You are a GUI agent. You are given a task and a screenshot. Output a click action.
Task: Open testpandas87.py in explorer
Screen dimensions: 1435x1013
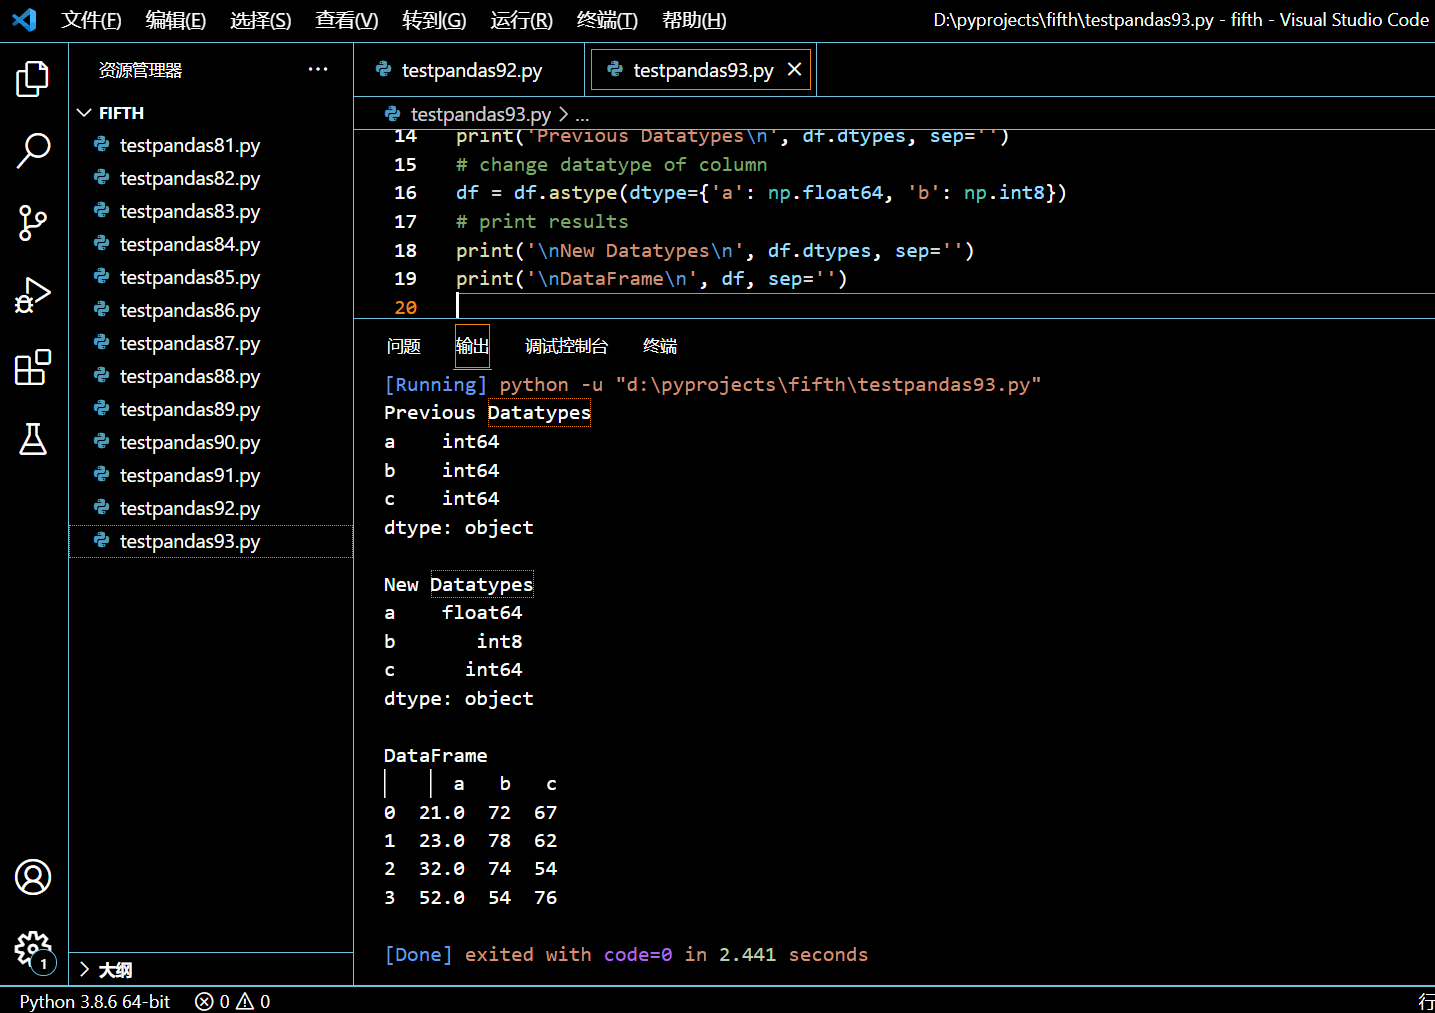211,343
